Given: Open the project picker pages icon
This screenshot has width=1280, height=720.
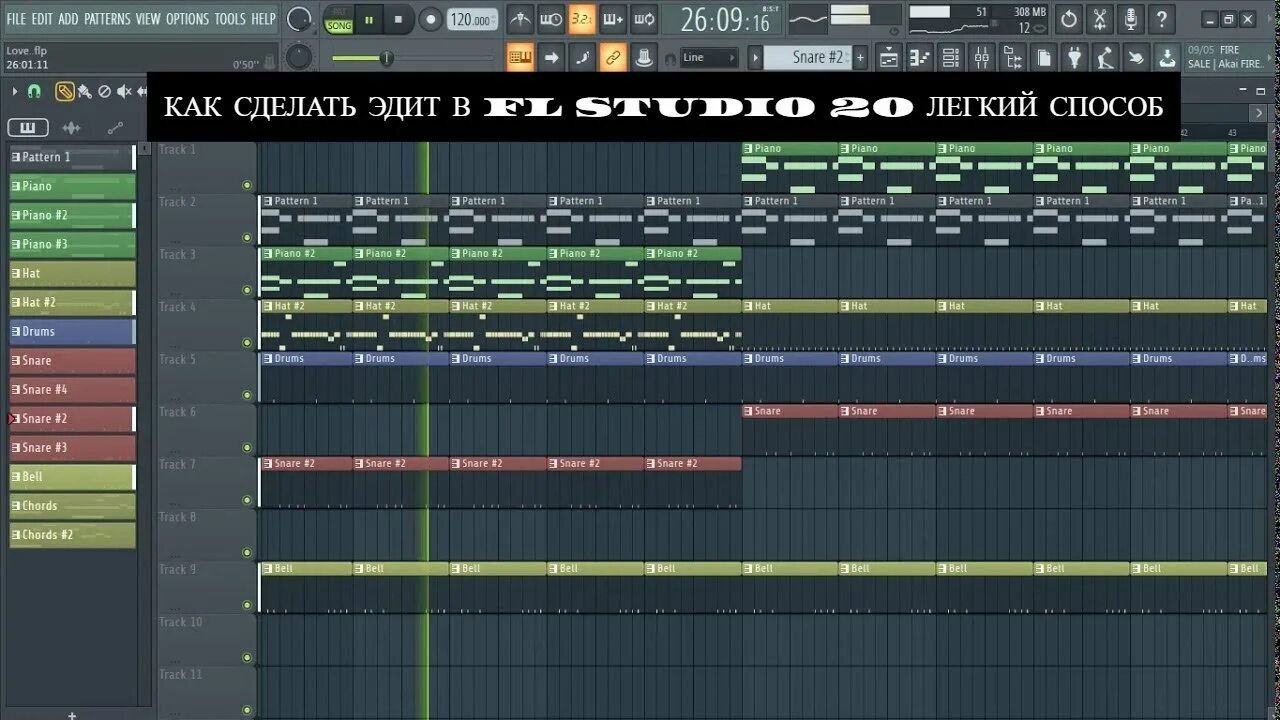Looking at the screenshot, I should click(1043, 58).
